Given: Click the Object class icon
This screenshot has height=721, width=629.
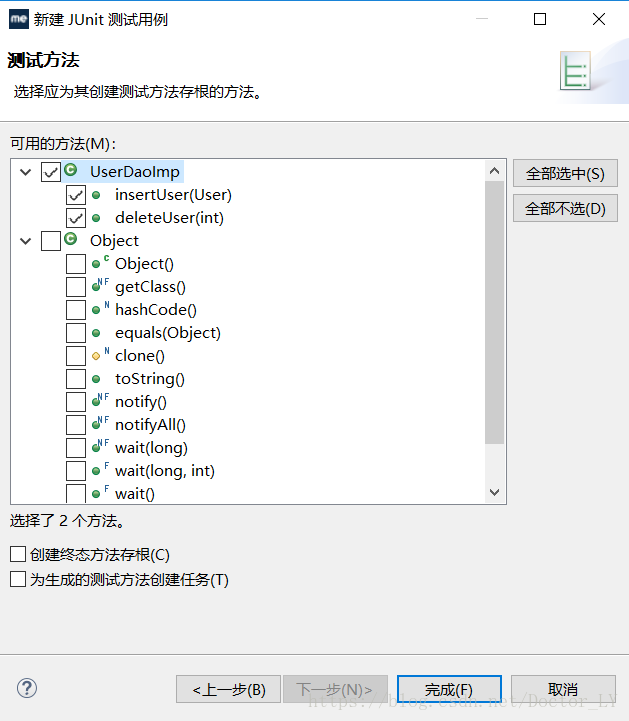Looking at the screenshot, I should pos(70,239).
